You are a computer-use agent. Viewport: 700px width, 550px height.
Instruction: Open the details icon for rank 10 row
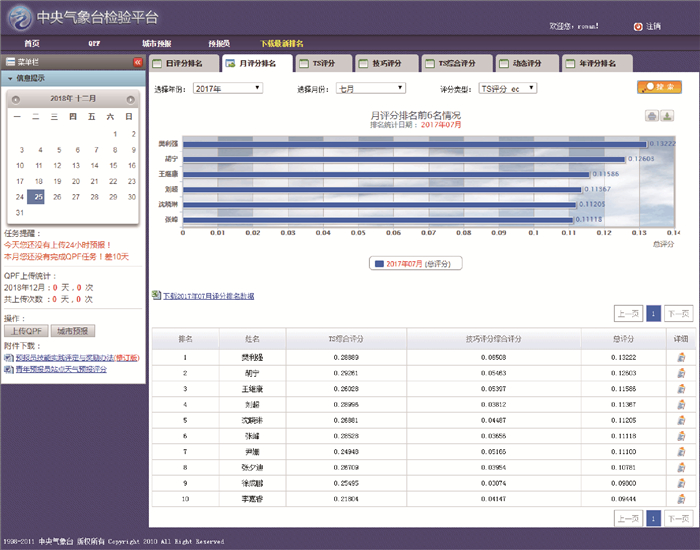(x=680, y=497)
